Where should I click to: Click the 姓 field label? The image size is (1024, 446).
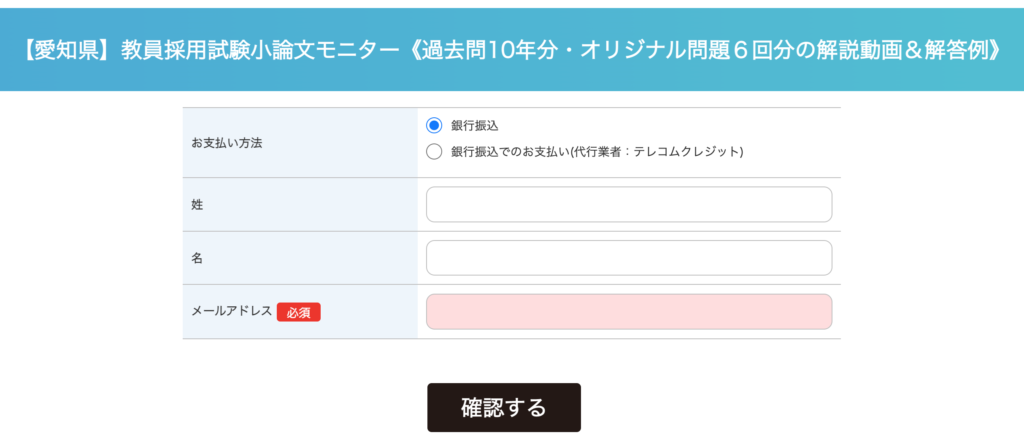pos(197,204)
